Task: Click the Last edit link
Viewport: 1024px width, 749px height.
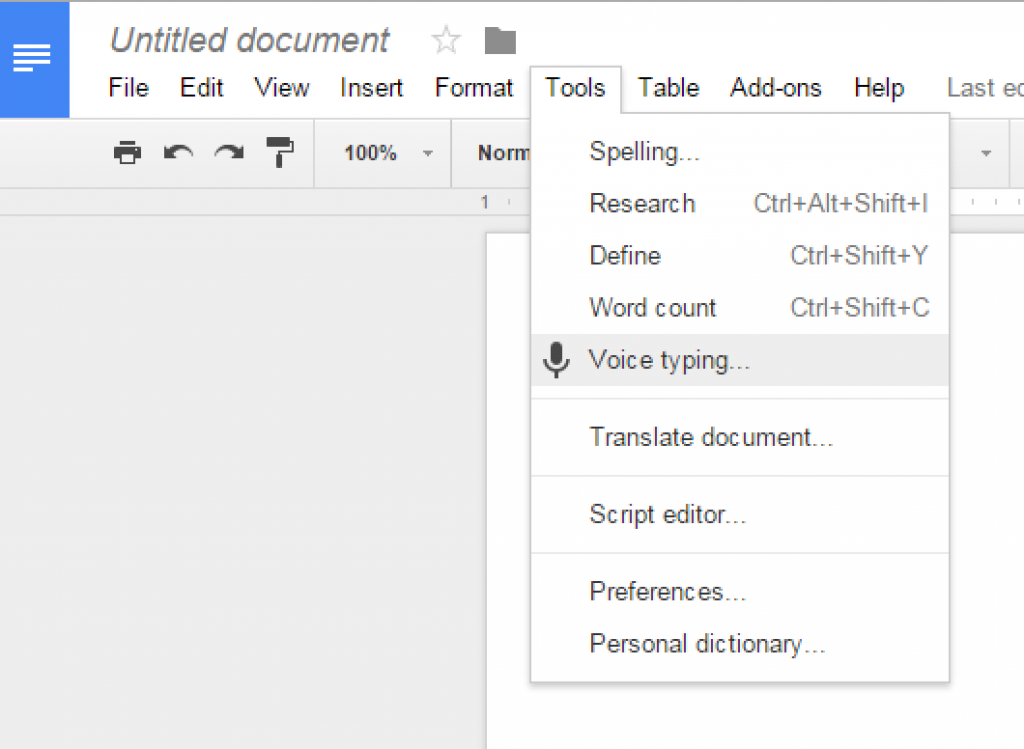Action: 984,88
